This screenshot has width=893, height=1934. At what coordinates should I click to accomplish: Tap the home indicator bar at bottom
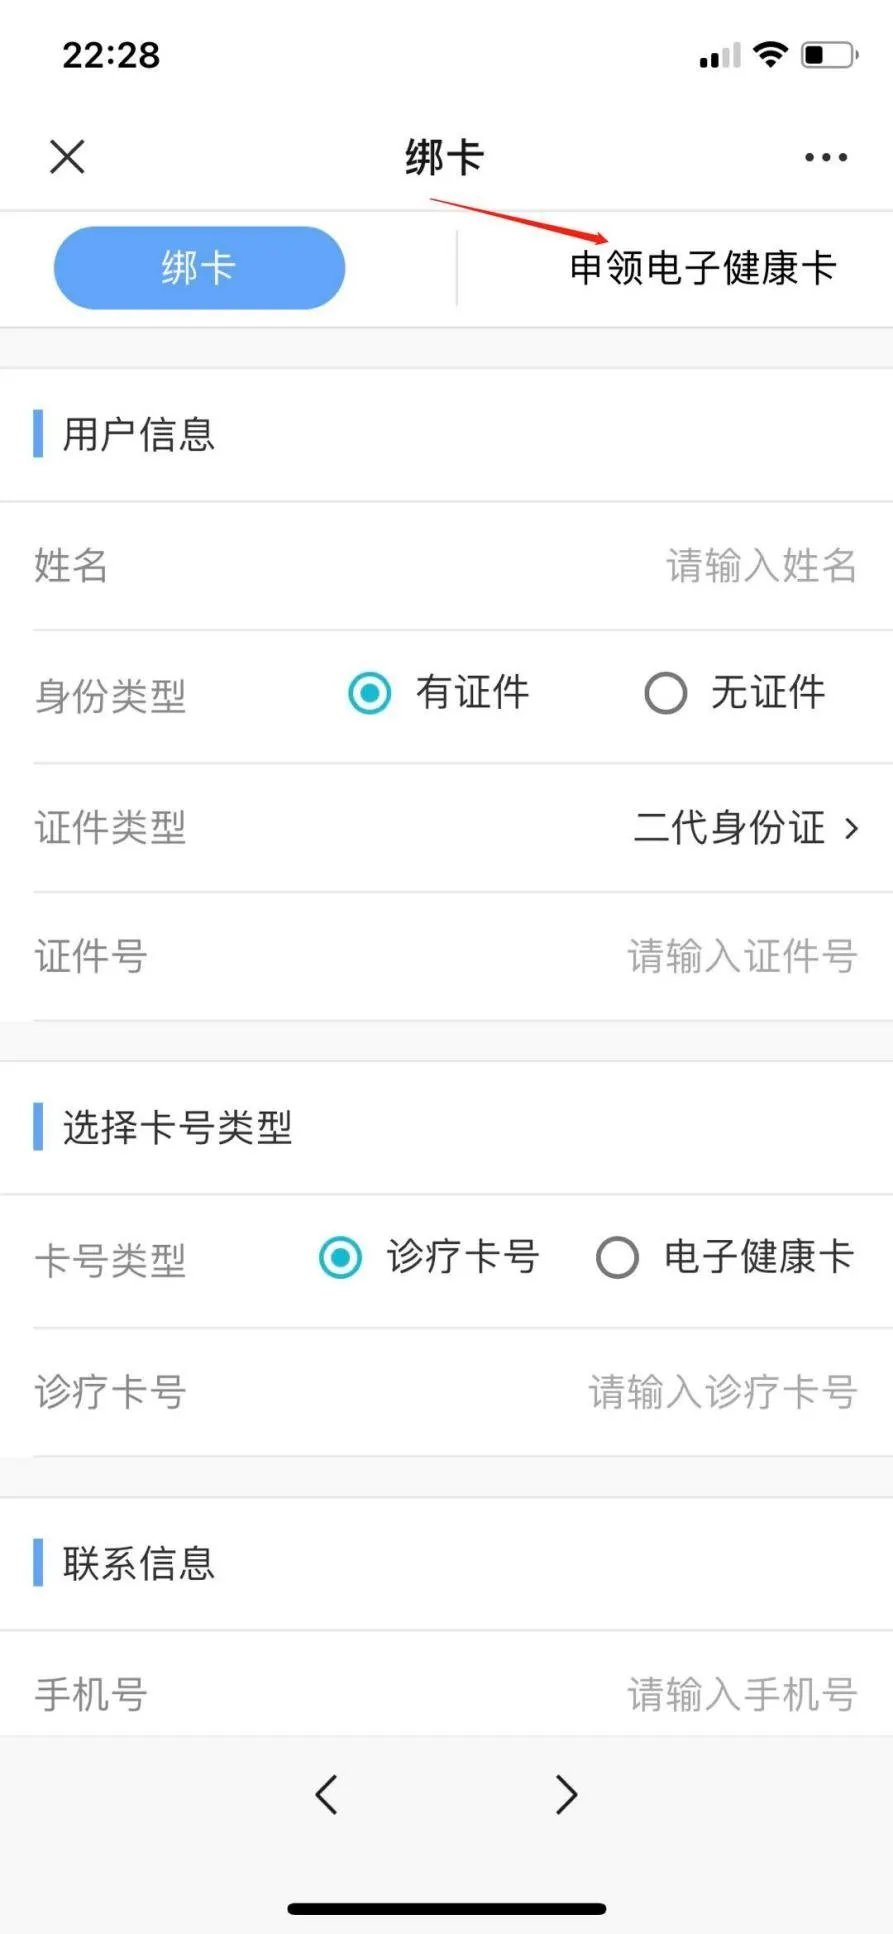(x=446, y=1909)
